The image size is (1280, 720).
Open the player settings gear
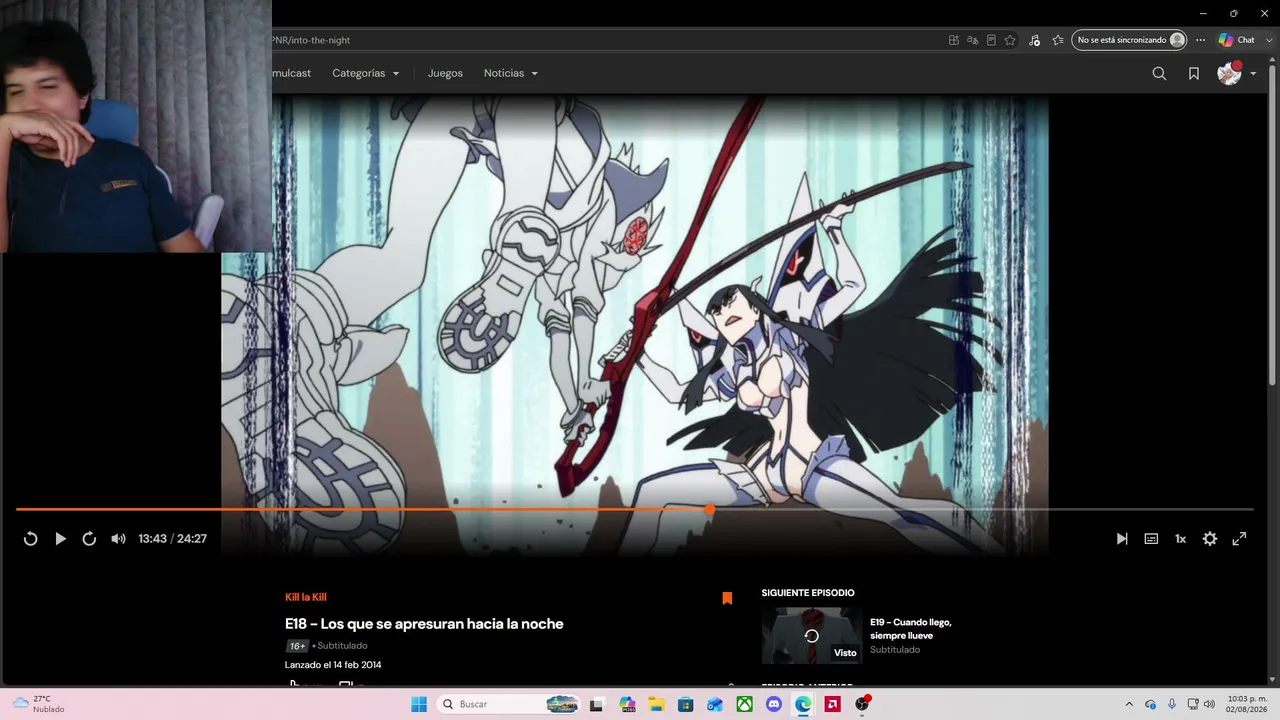(1210, 539)
